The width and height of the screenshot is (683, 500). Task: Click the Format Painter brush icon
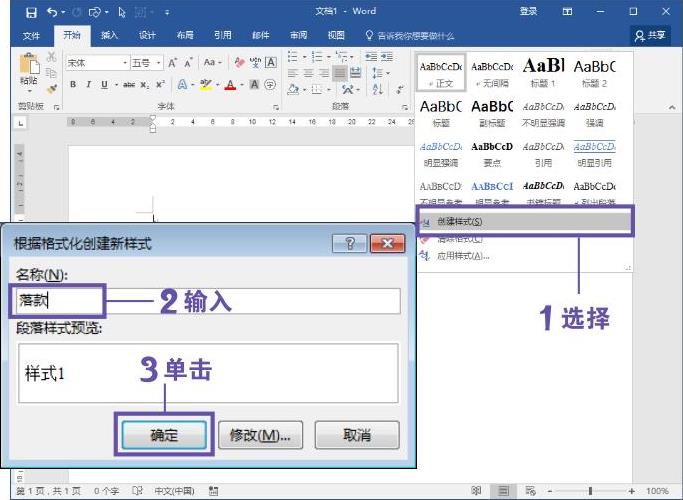pos(51,89)
